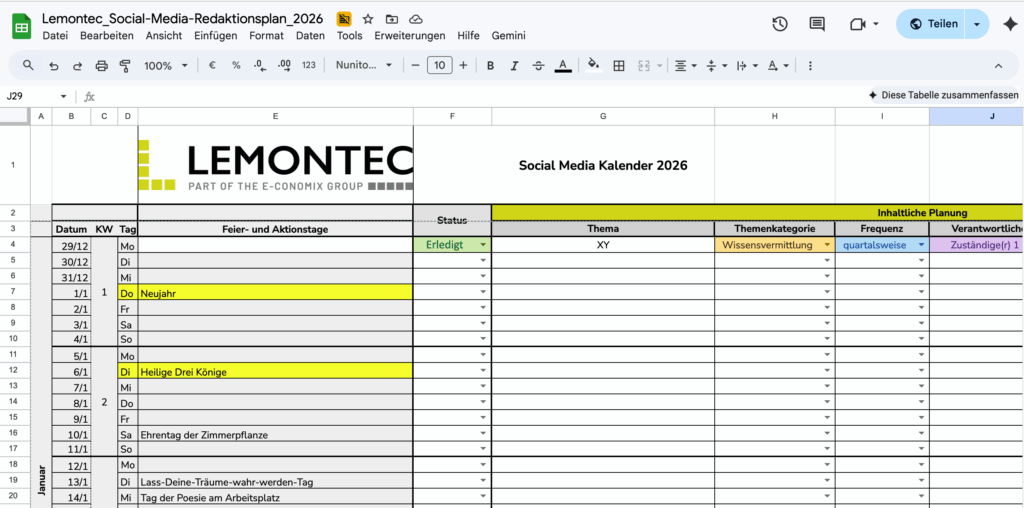Screen dimensions: 1024x508
Task: Open the 100% zoom dropdown
Action: pos(165,66)
